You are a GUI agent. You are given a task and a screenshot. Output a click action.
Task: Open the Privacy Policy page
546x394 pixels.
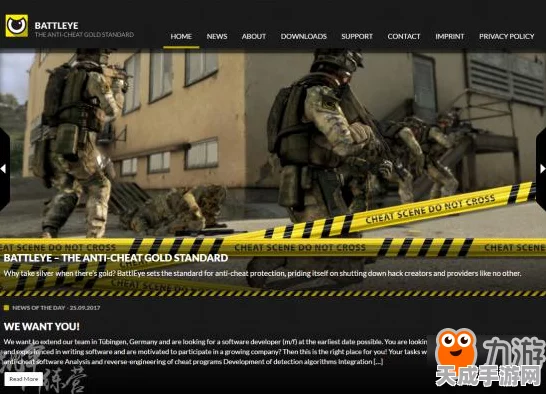coord(507,36)
